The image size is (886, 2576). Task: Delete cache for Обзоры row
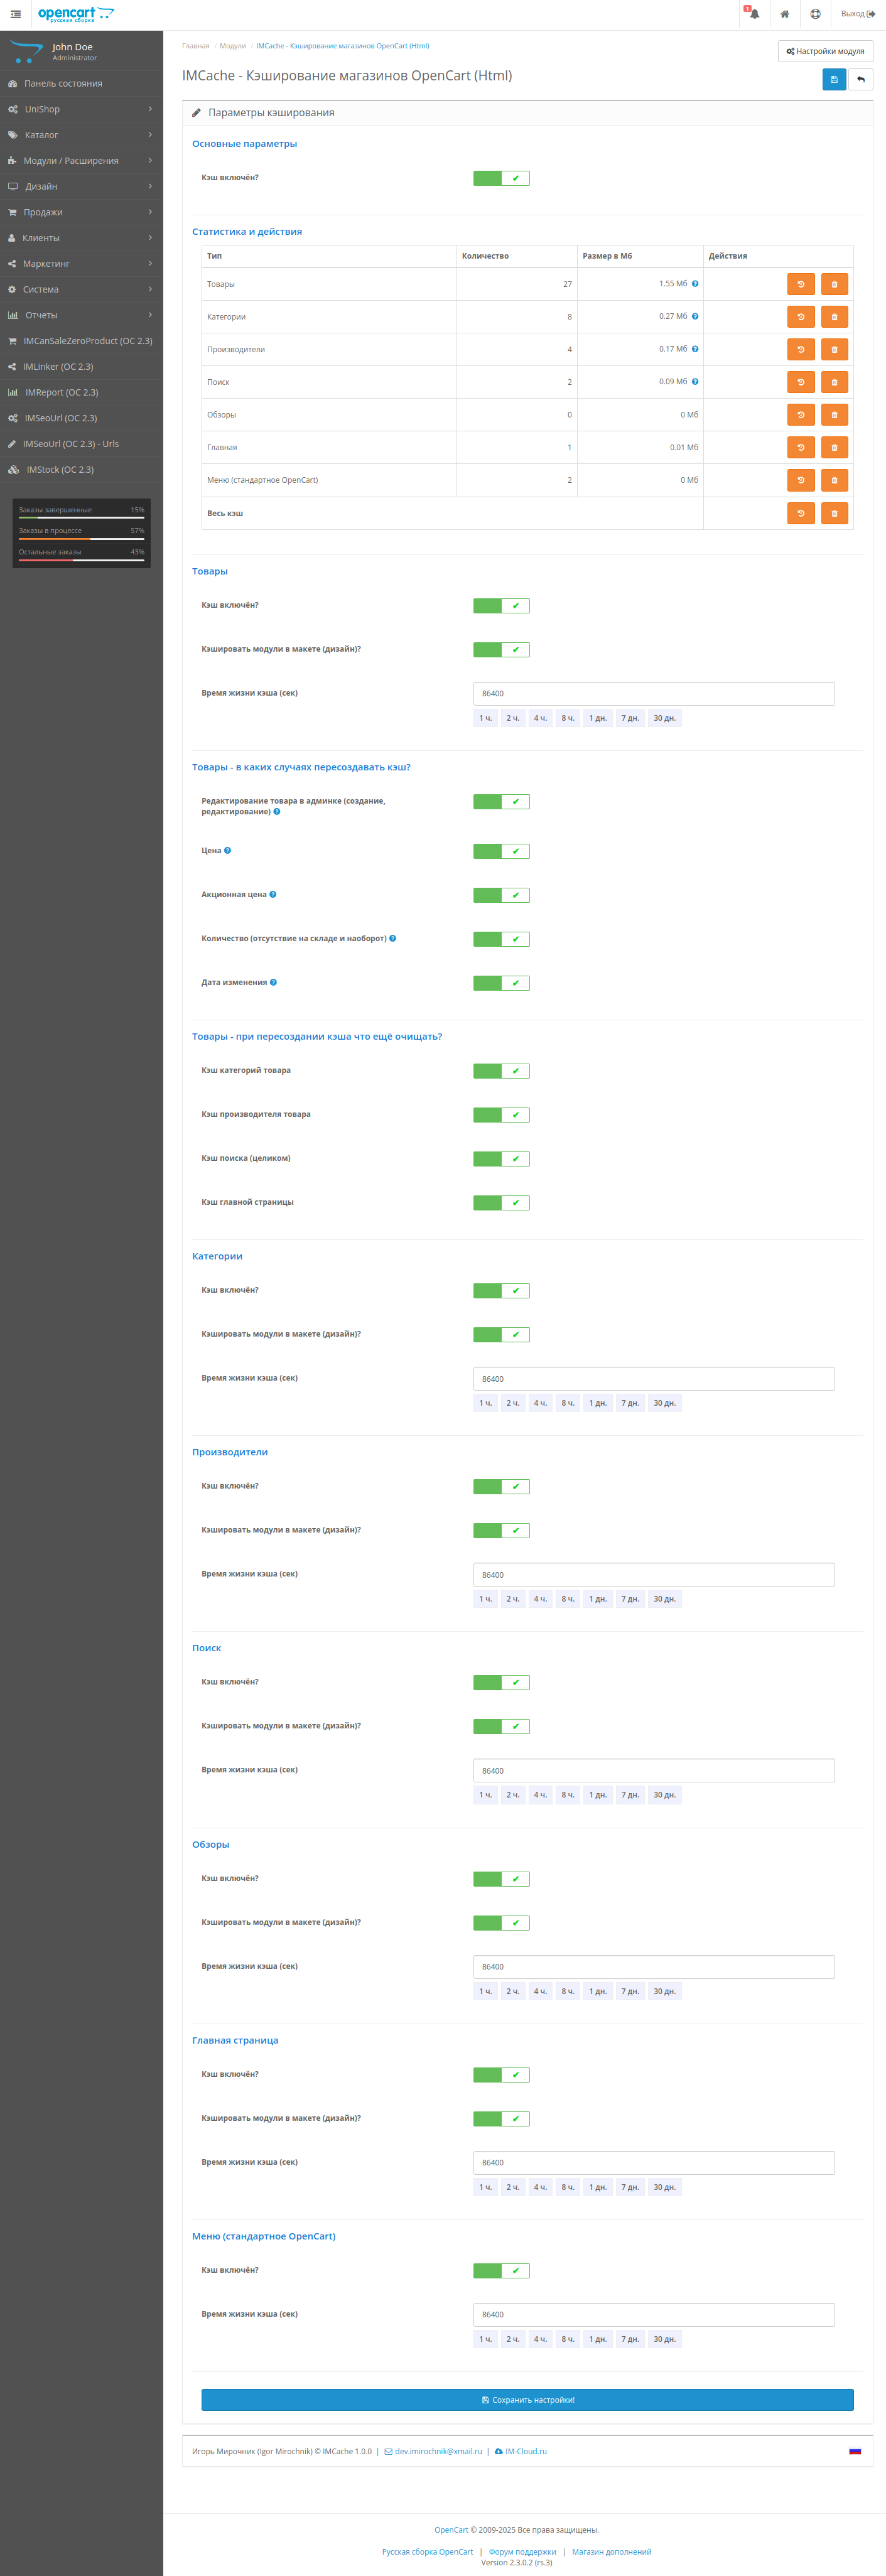pos(834,415)
